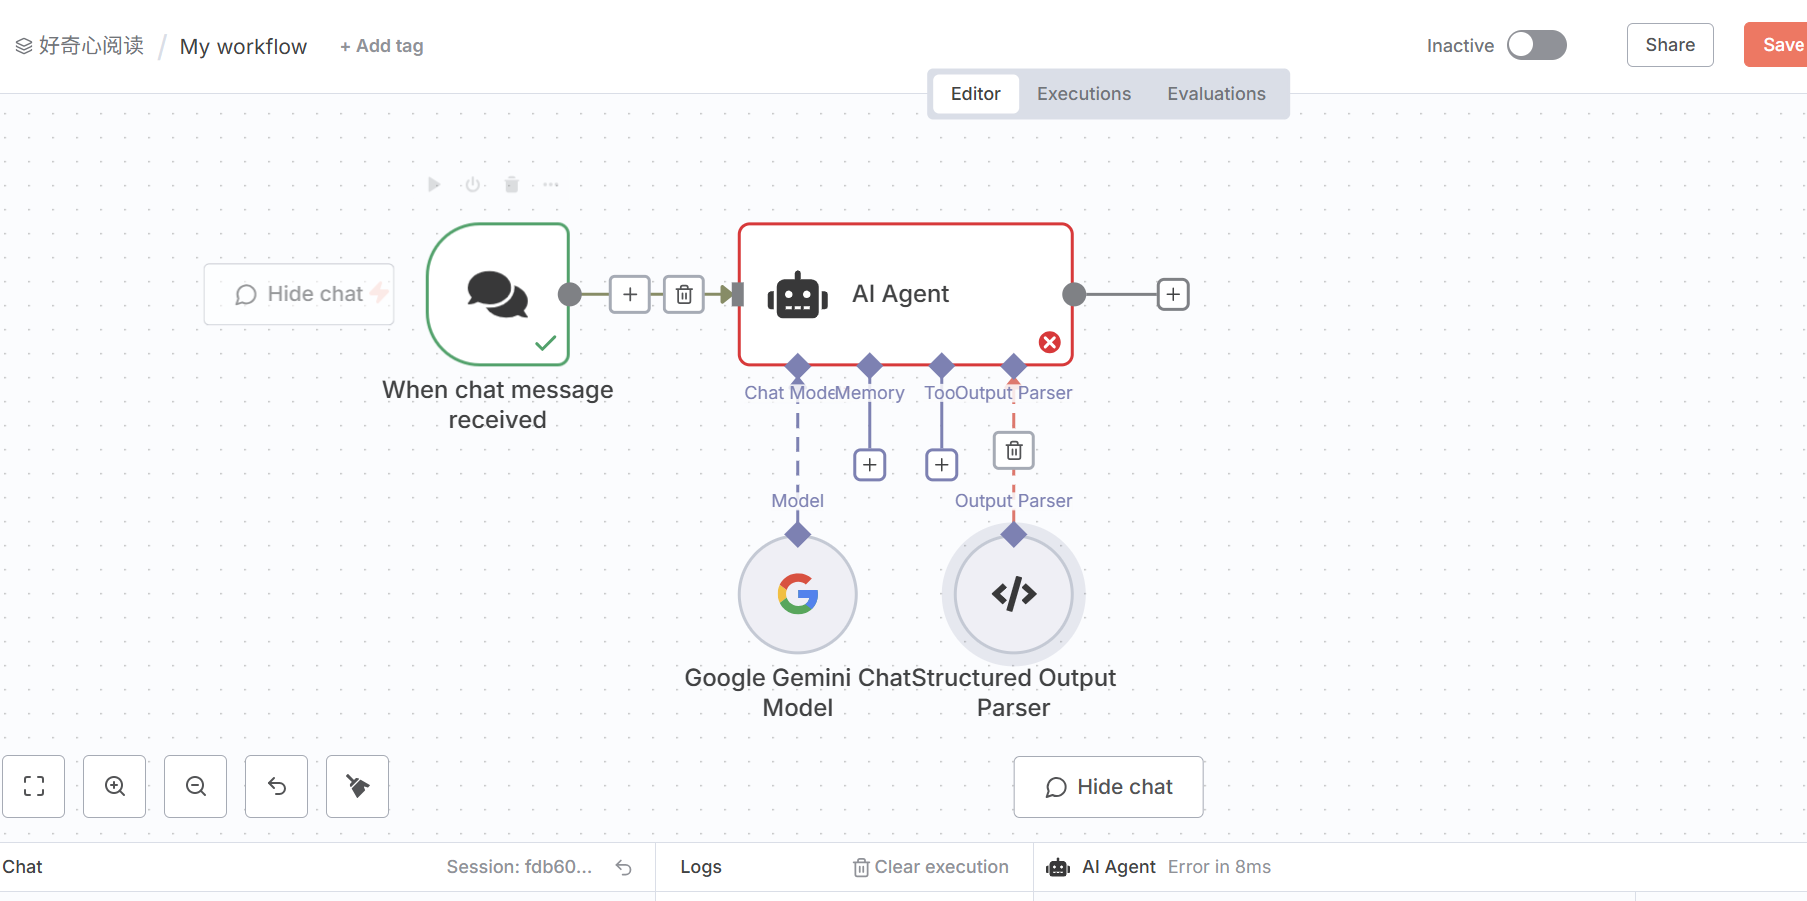Select the Google Gemini Chat Model node
Viewport: 1807px width, 901px height.
798,594
